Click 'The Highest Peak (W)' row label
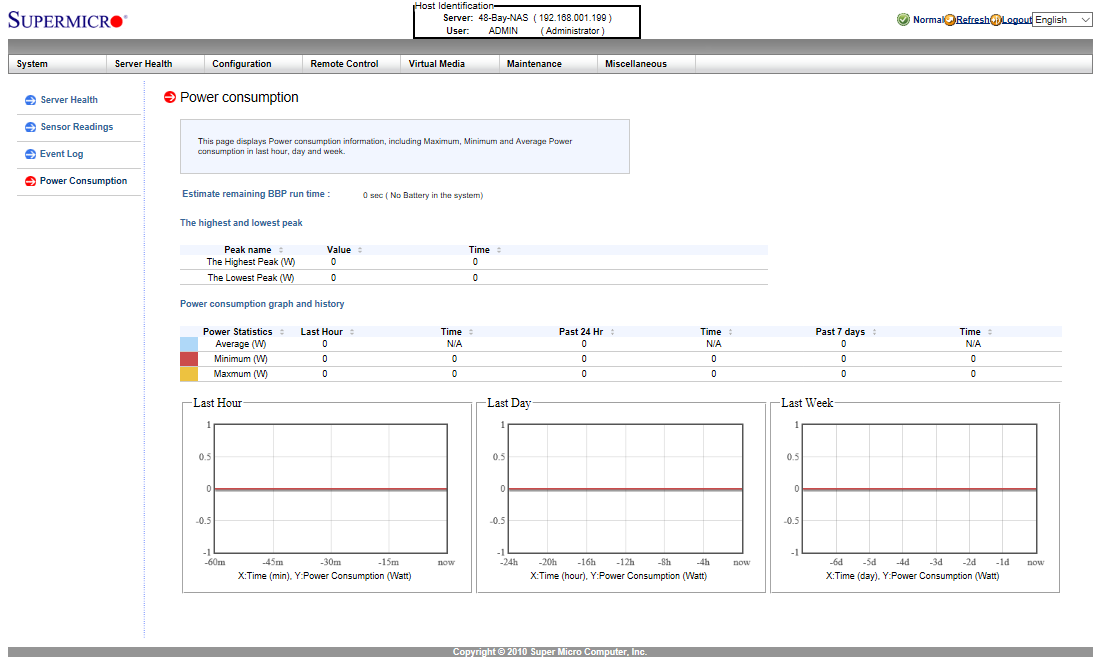 [251, 262]
